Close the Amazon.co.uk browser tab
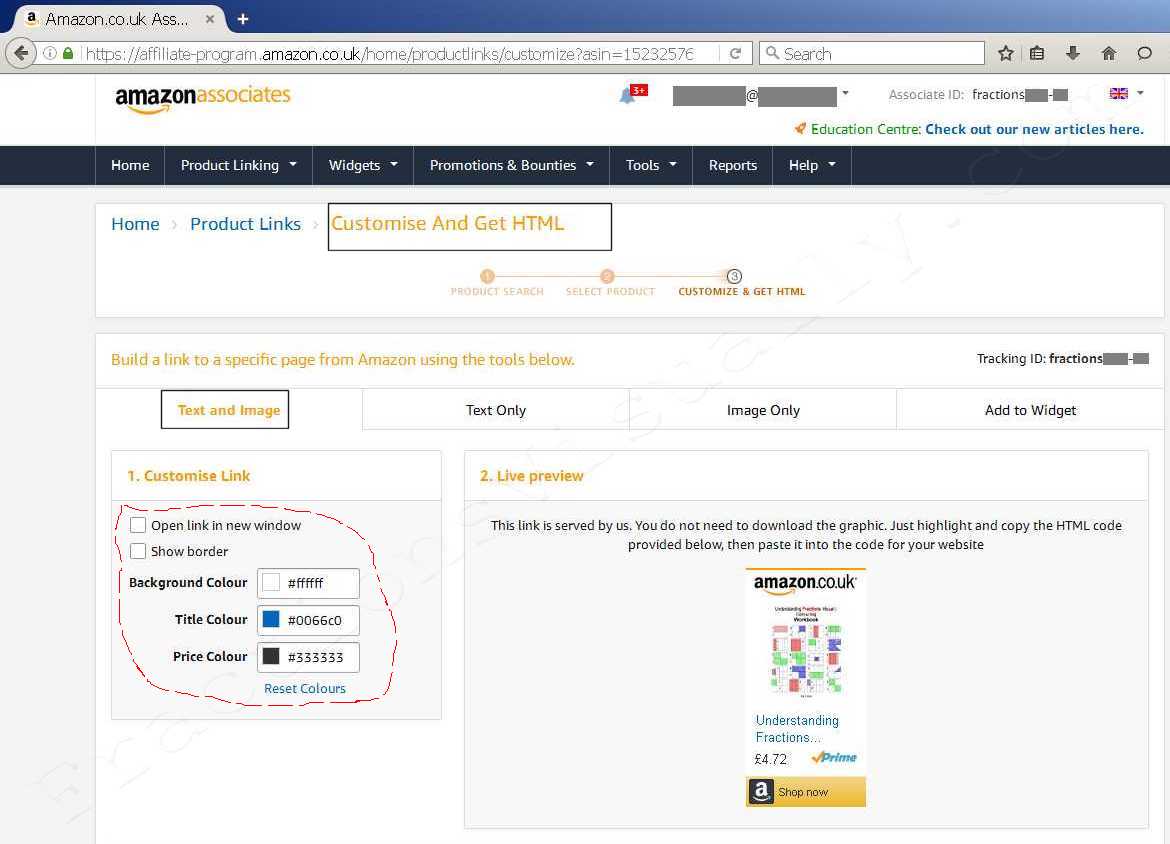 click(x=210, y=19)
